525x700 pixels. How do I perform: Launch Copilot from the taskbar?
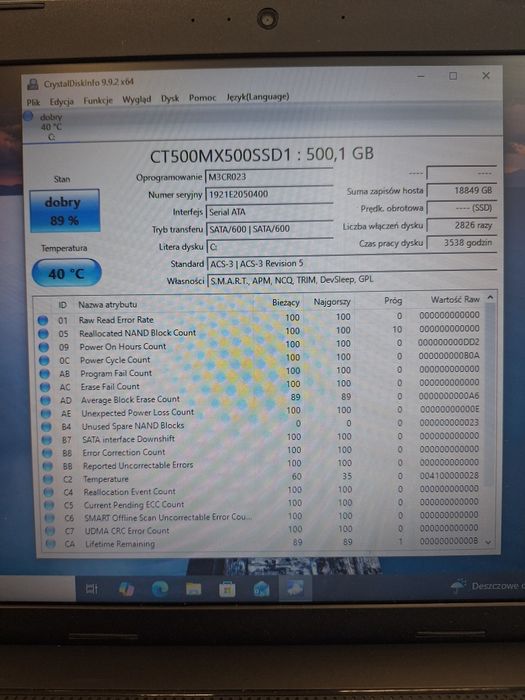[x=126, y=589]
